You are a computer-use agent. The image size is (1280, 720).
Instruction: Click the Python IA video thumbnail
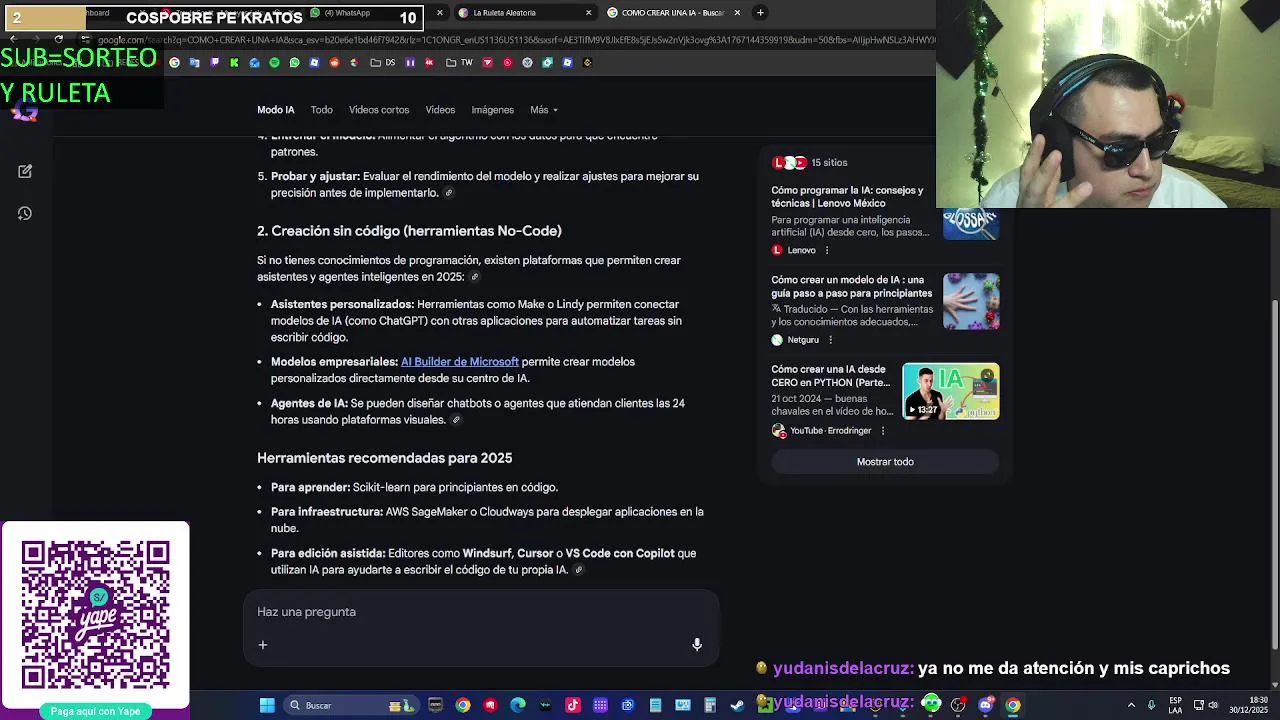tap(951, 391)
